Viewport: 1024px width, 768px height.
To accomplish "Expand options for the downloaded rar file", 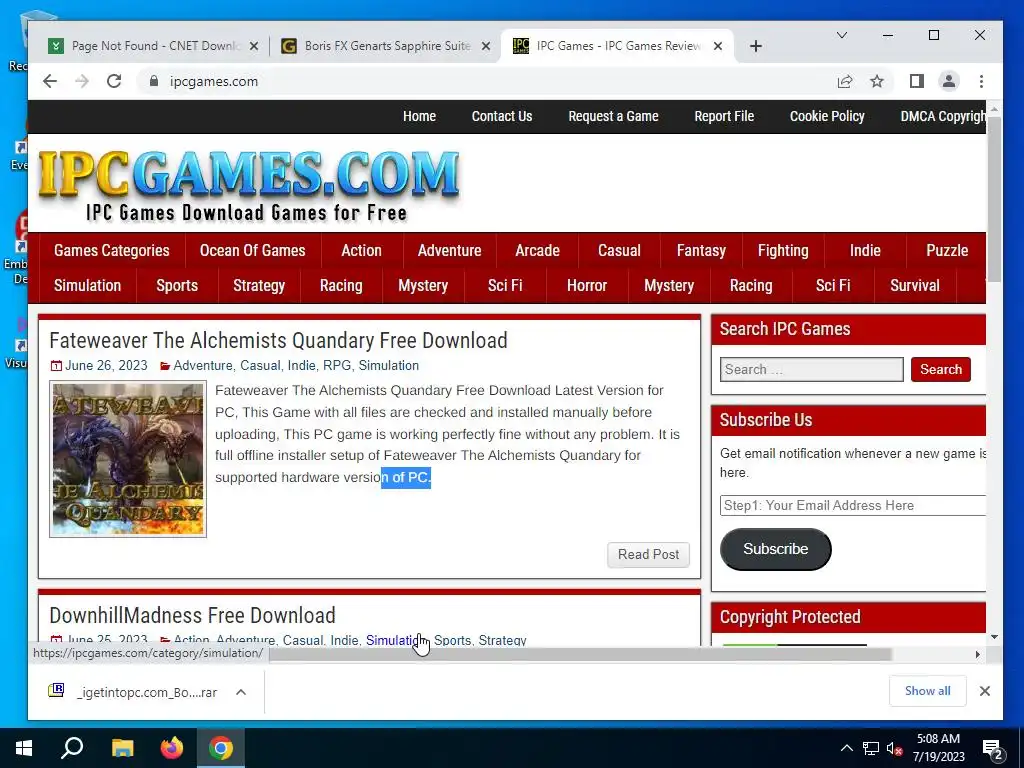I will click(x=241, y=692).
